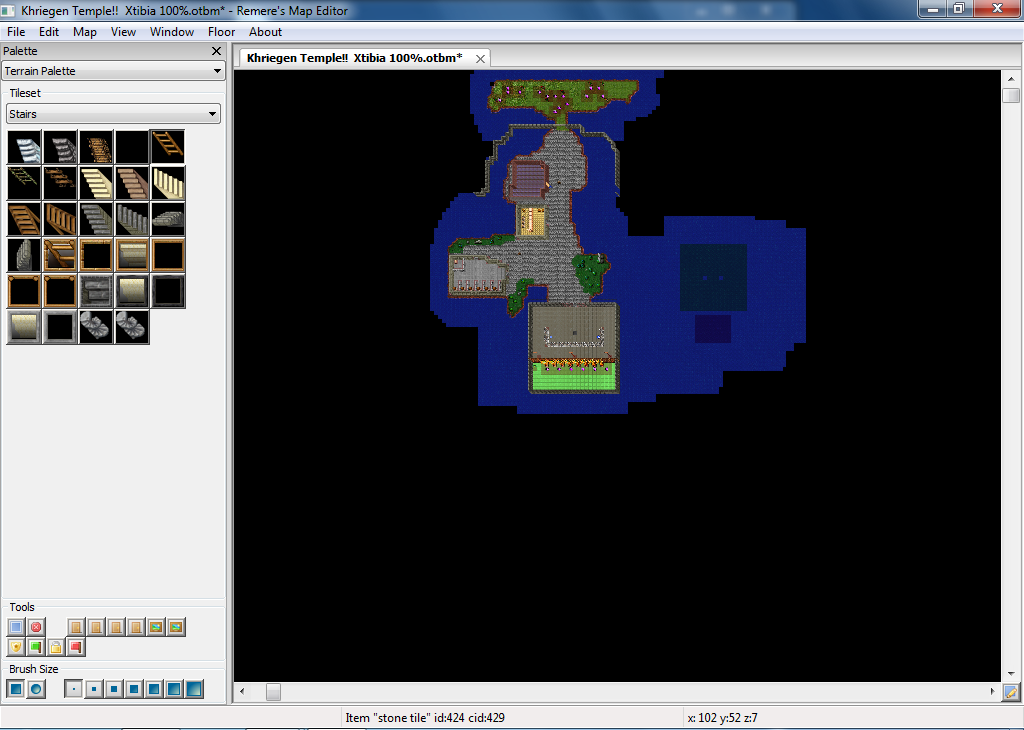Select the red flag zone tool
The height and width of the screenshot is (730, 1024).
coord(76,647)
